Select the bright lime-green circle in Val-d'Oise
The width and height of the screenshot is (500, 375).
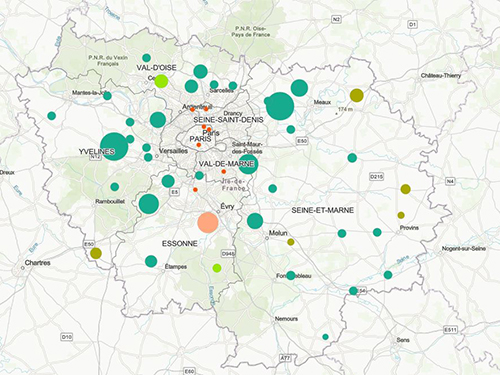click(x=161, y=81)
